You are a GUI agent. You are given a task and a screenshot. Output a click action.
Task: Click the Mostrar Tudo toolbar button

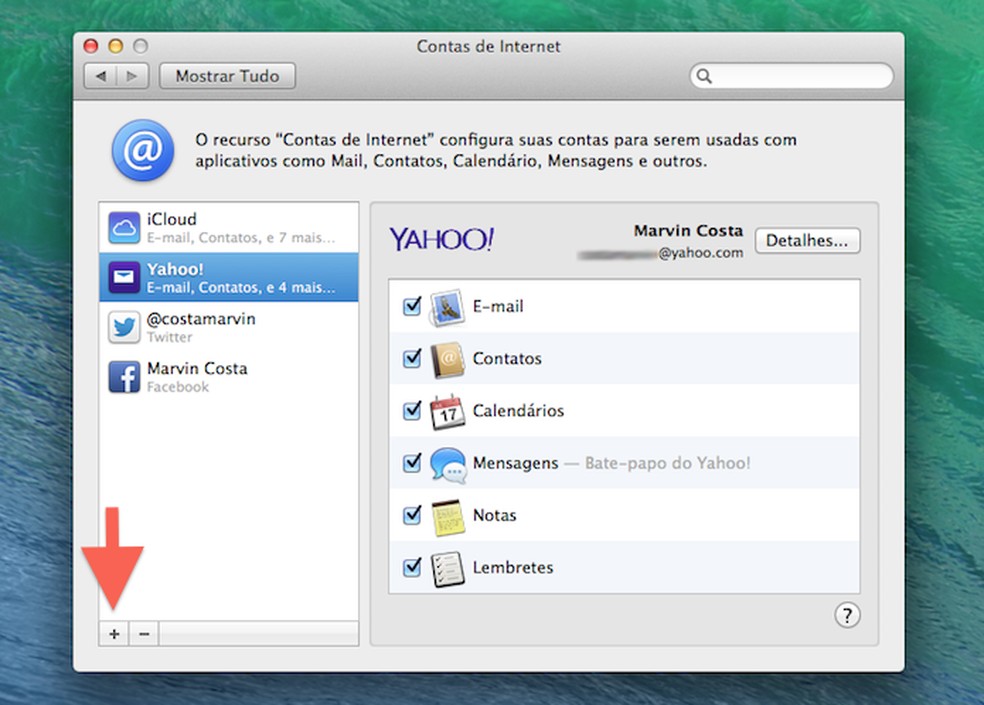(x=226, y=75)
